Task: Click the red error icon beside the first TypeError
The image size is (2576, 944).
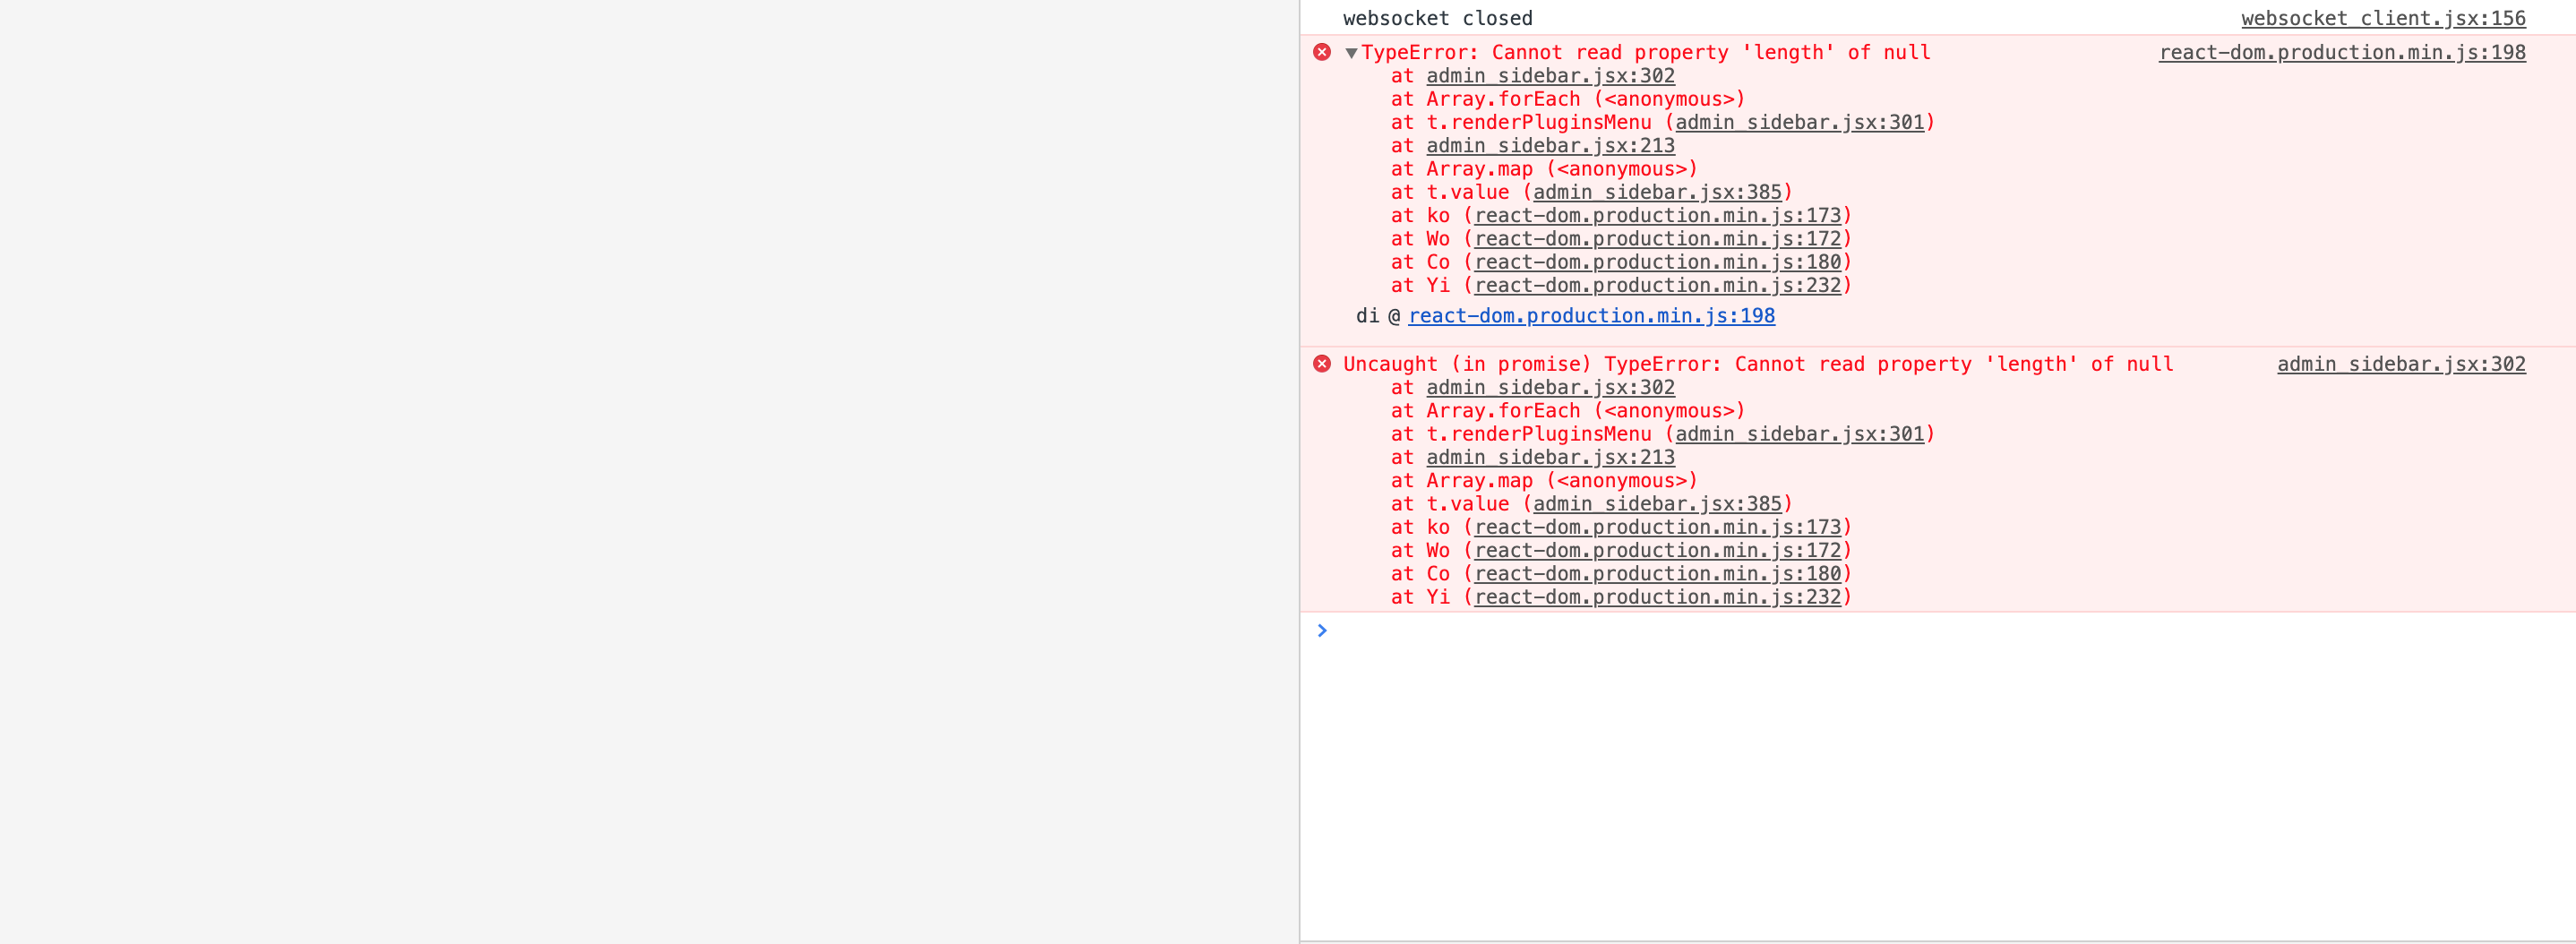Action: 1322,52
